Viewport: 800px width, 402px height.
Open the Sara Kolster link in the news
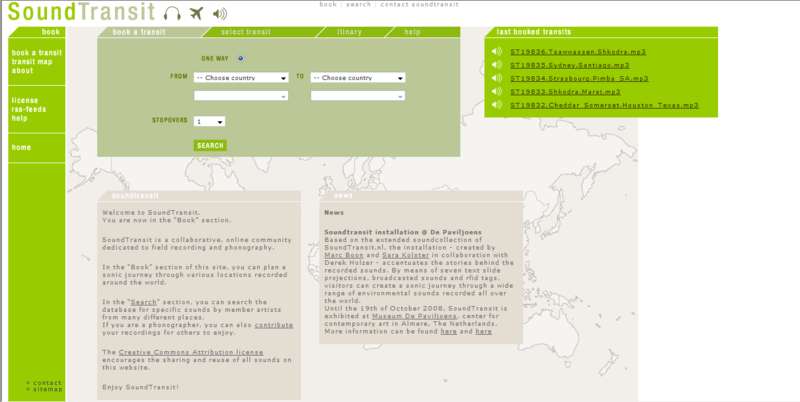406,255
